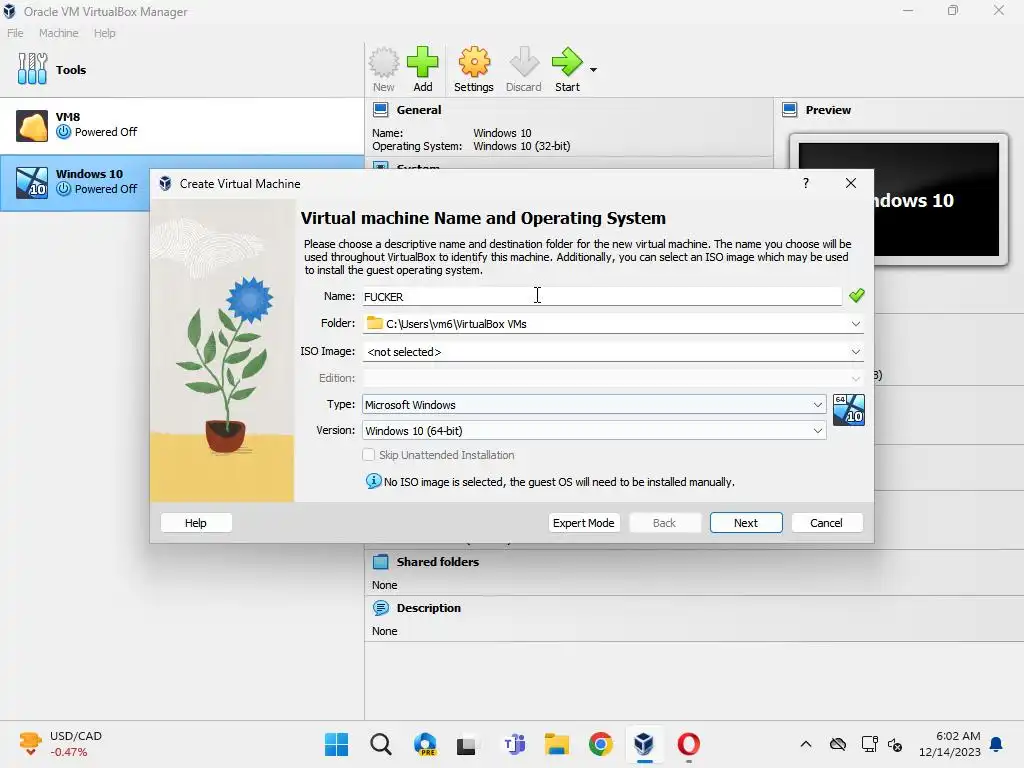Click the folder icon in the Folder field
The height and width of the screenshot is (768, 1024).
pos(374,323)
